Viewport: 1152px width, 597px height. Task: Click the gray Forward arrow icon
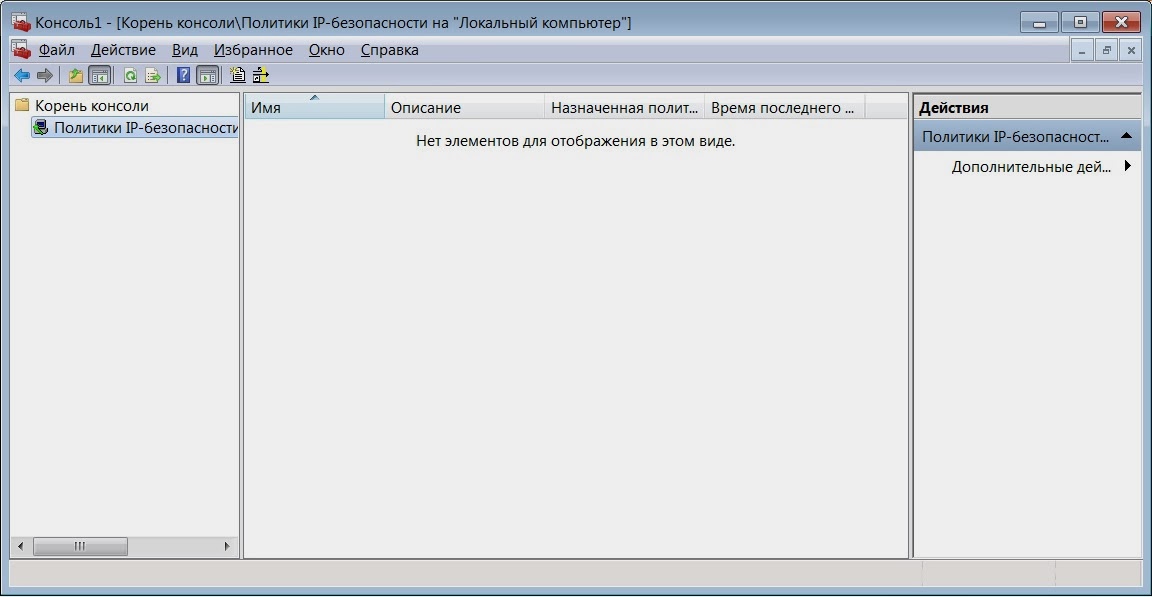click(45, 75)
